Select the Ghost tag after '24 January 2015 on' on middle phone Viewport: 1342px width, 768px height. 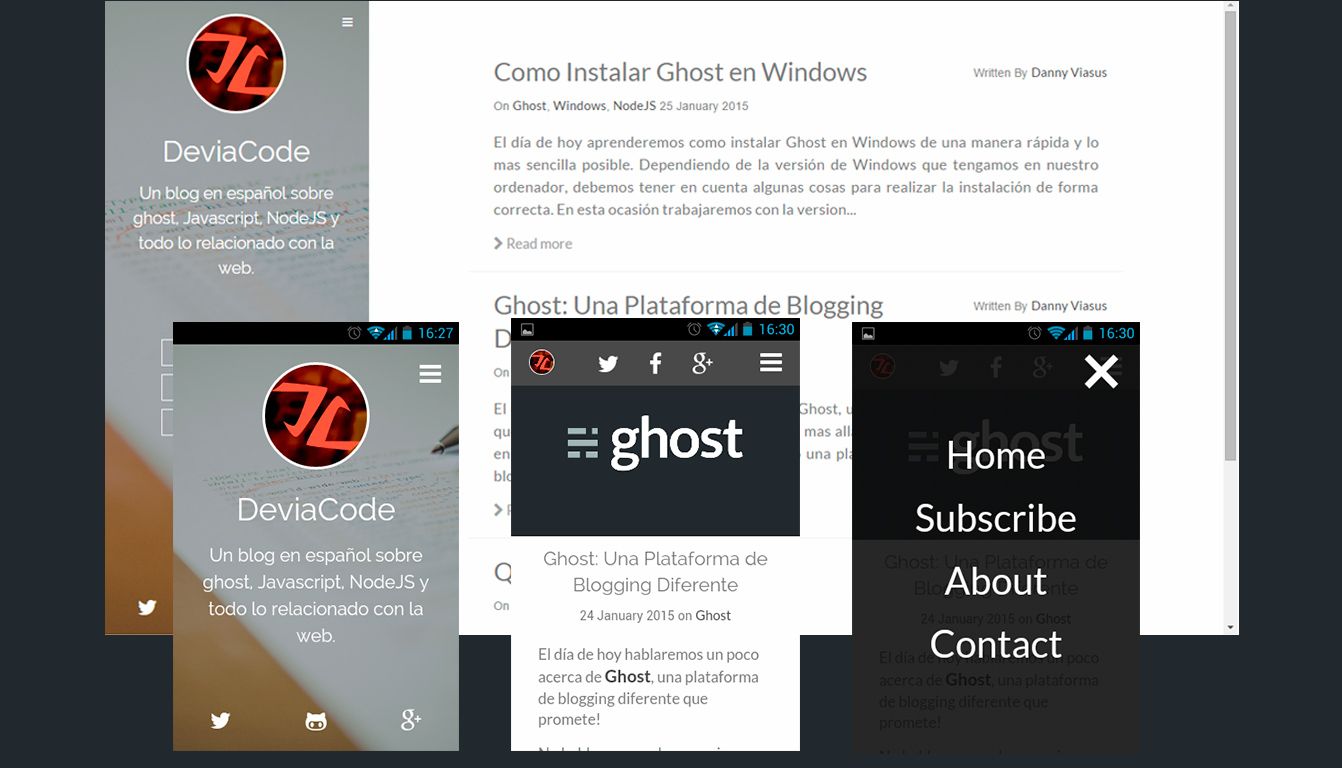(713, 616)
